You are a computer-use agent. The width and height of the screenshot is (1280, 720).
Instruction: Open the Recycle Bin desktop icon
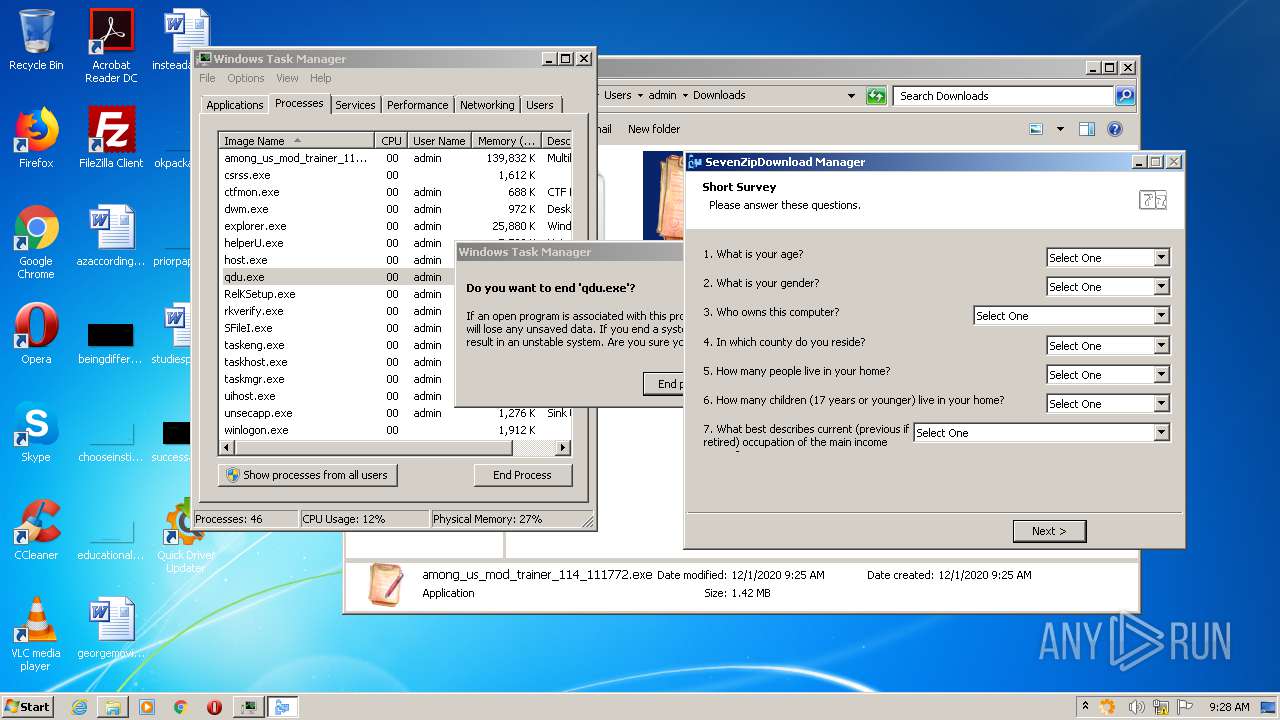pos(36,40)
